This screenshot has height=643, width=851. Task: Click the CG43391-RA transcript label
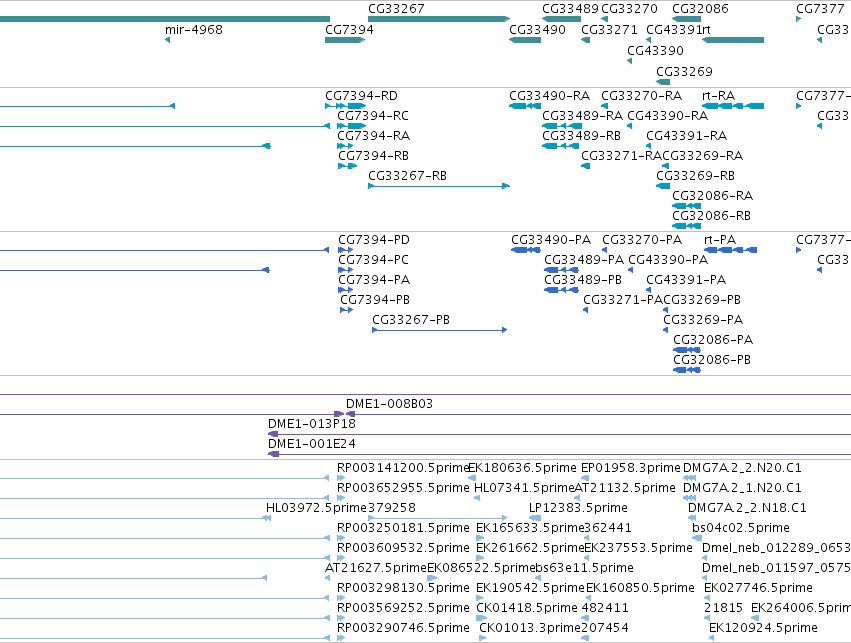pos(687,136)
